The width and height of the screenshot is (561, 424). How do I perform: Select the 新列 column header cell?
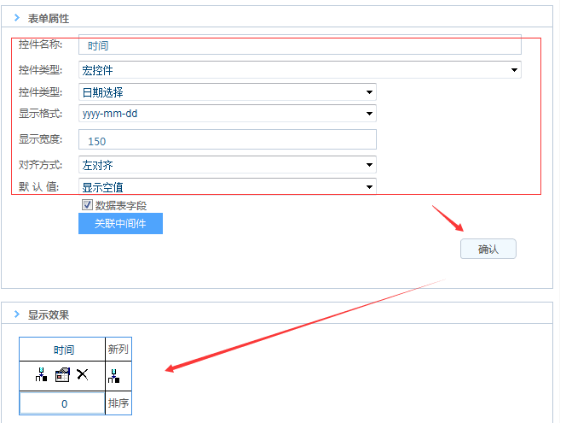pyautogui.click(x=118, y=349)
